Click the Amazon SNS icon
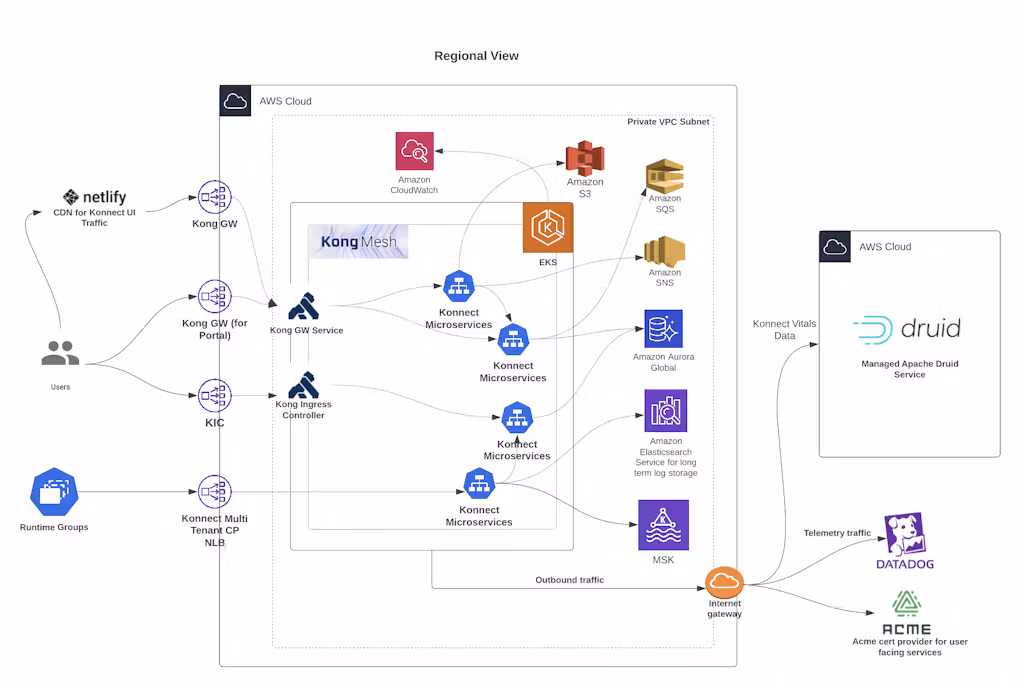1024x688 pixels. click(x=664, y=251)
